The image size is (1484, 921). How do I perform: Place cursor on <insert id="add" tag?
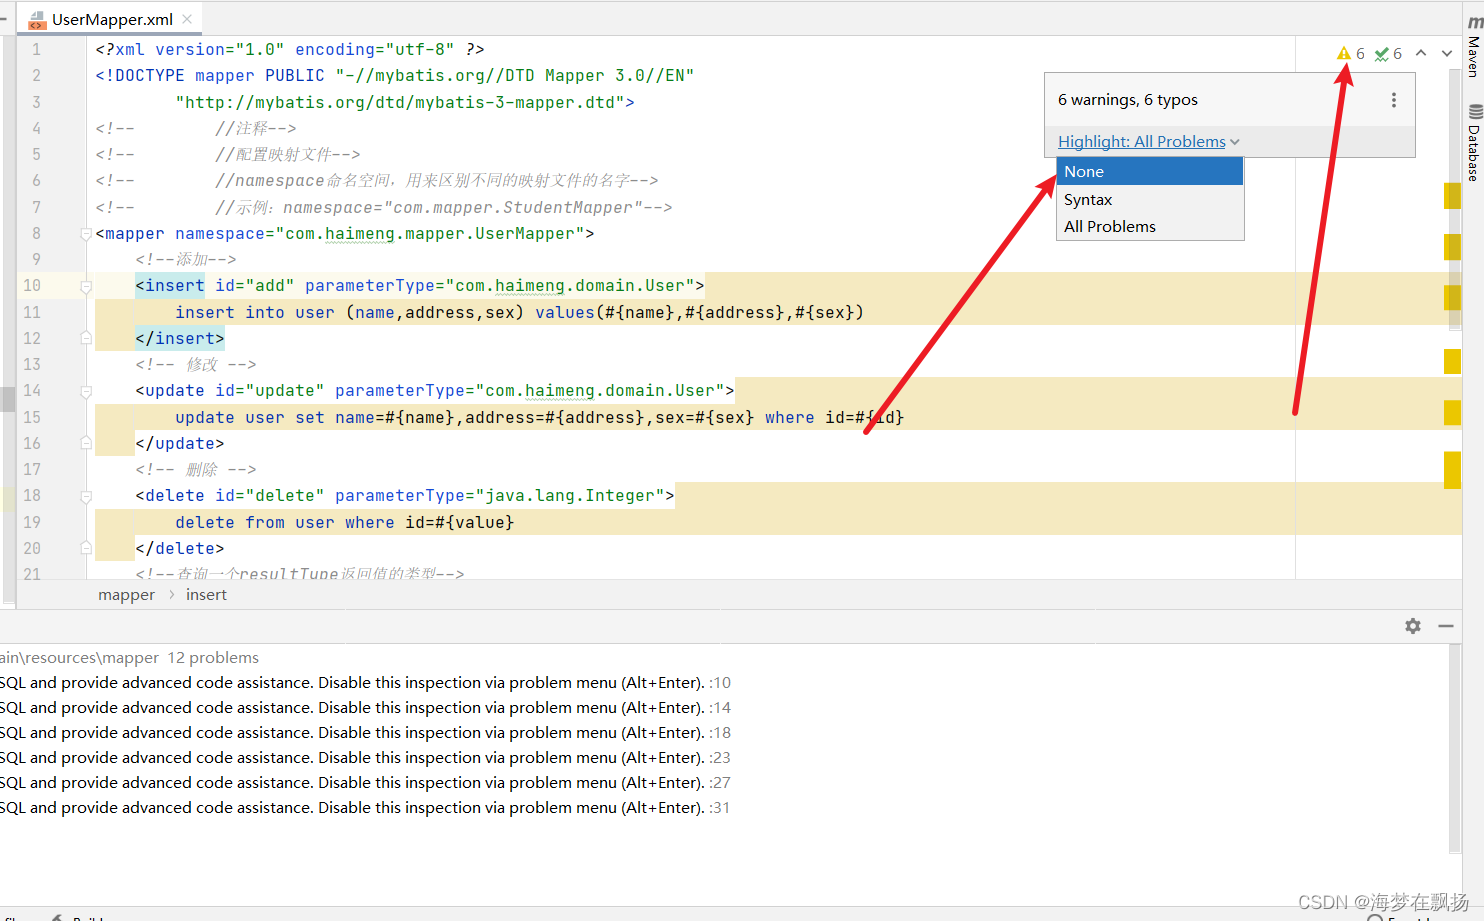click(x=215, y=286)
